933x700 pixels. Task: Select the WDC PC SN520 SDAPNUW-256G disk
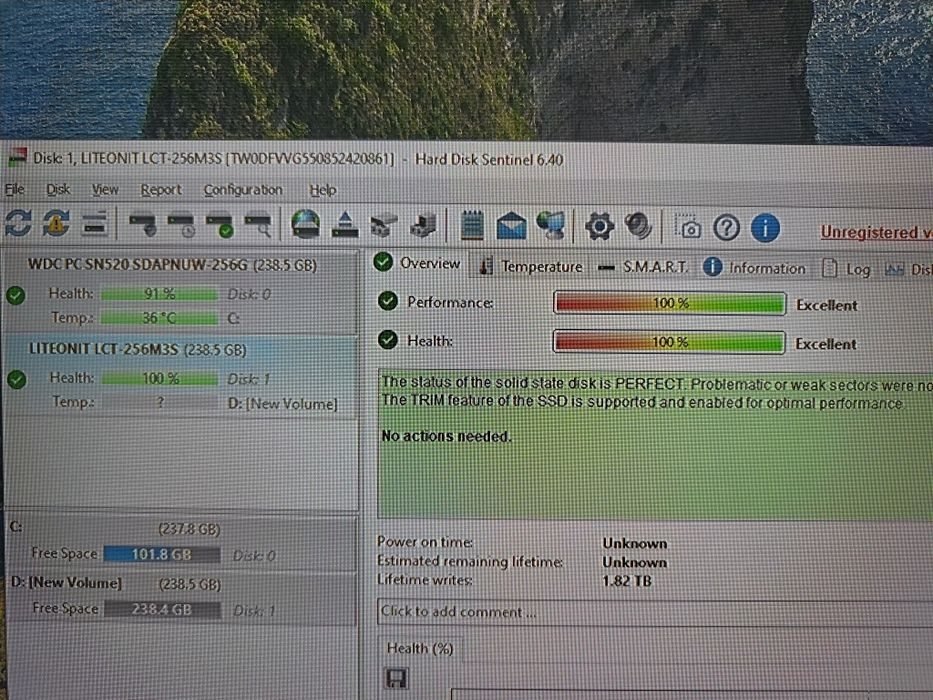coord(180,291)
